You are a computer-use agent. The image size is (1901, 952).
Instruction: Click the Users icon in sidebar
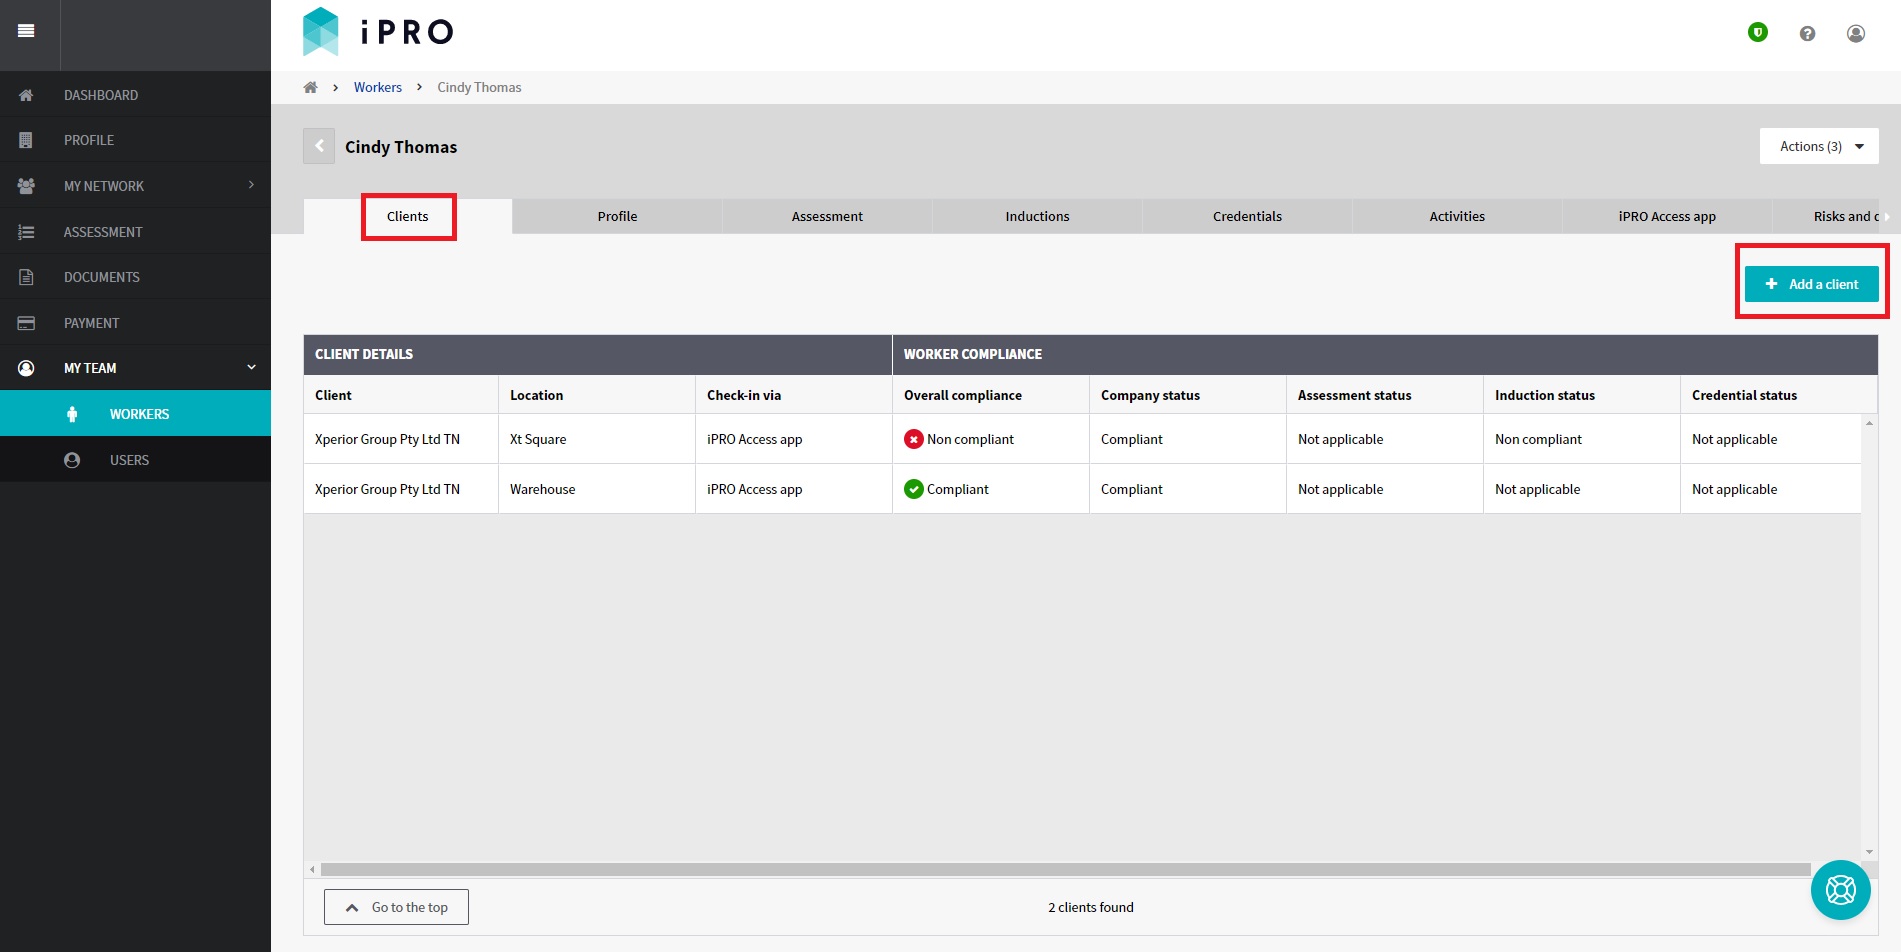pos(72,460)
